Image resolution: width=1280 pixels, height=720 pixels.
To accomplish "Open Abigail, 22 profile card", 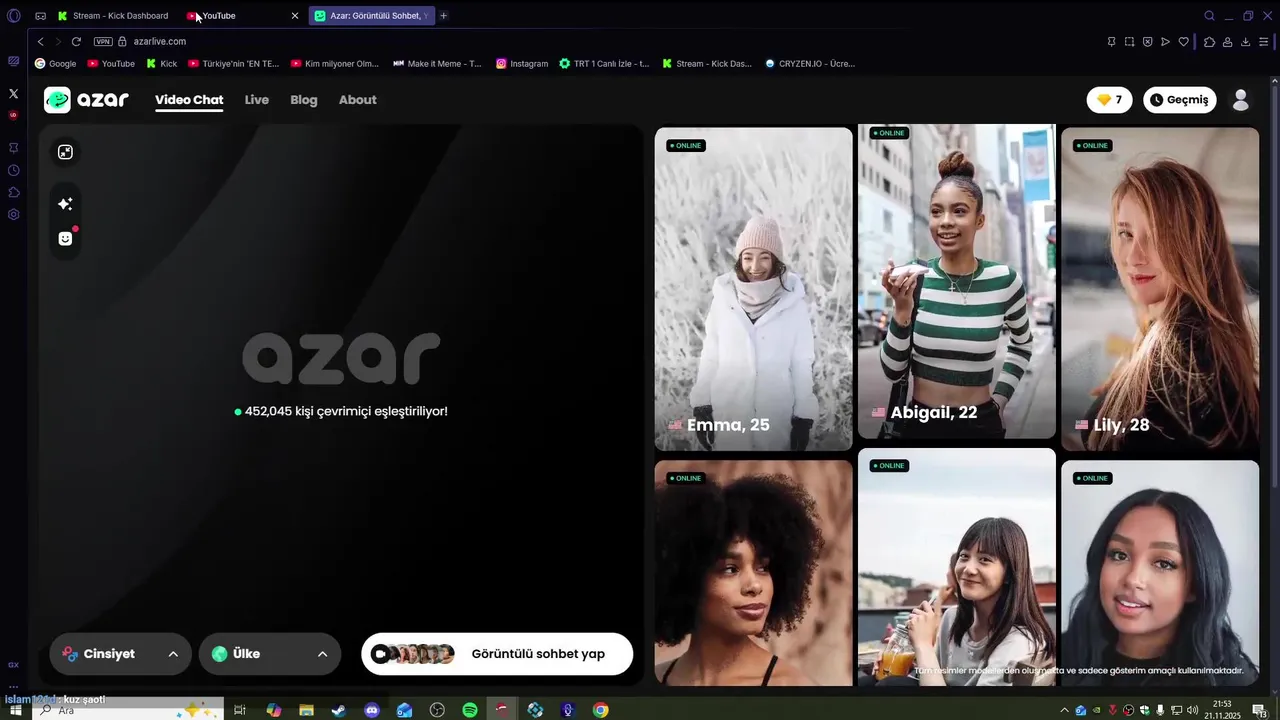I will tap(957, 281).
